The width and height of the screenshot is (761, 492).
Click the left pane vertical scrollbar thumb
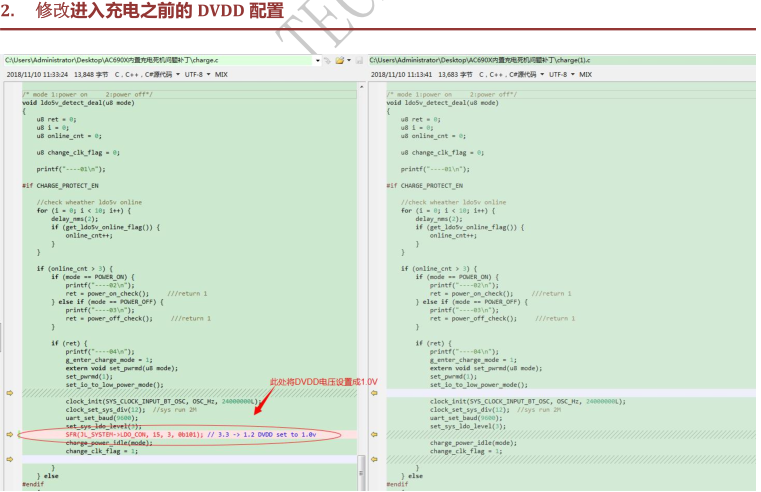[x=361, y=472]
